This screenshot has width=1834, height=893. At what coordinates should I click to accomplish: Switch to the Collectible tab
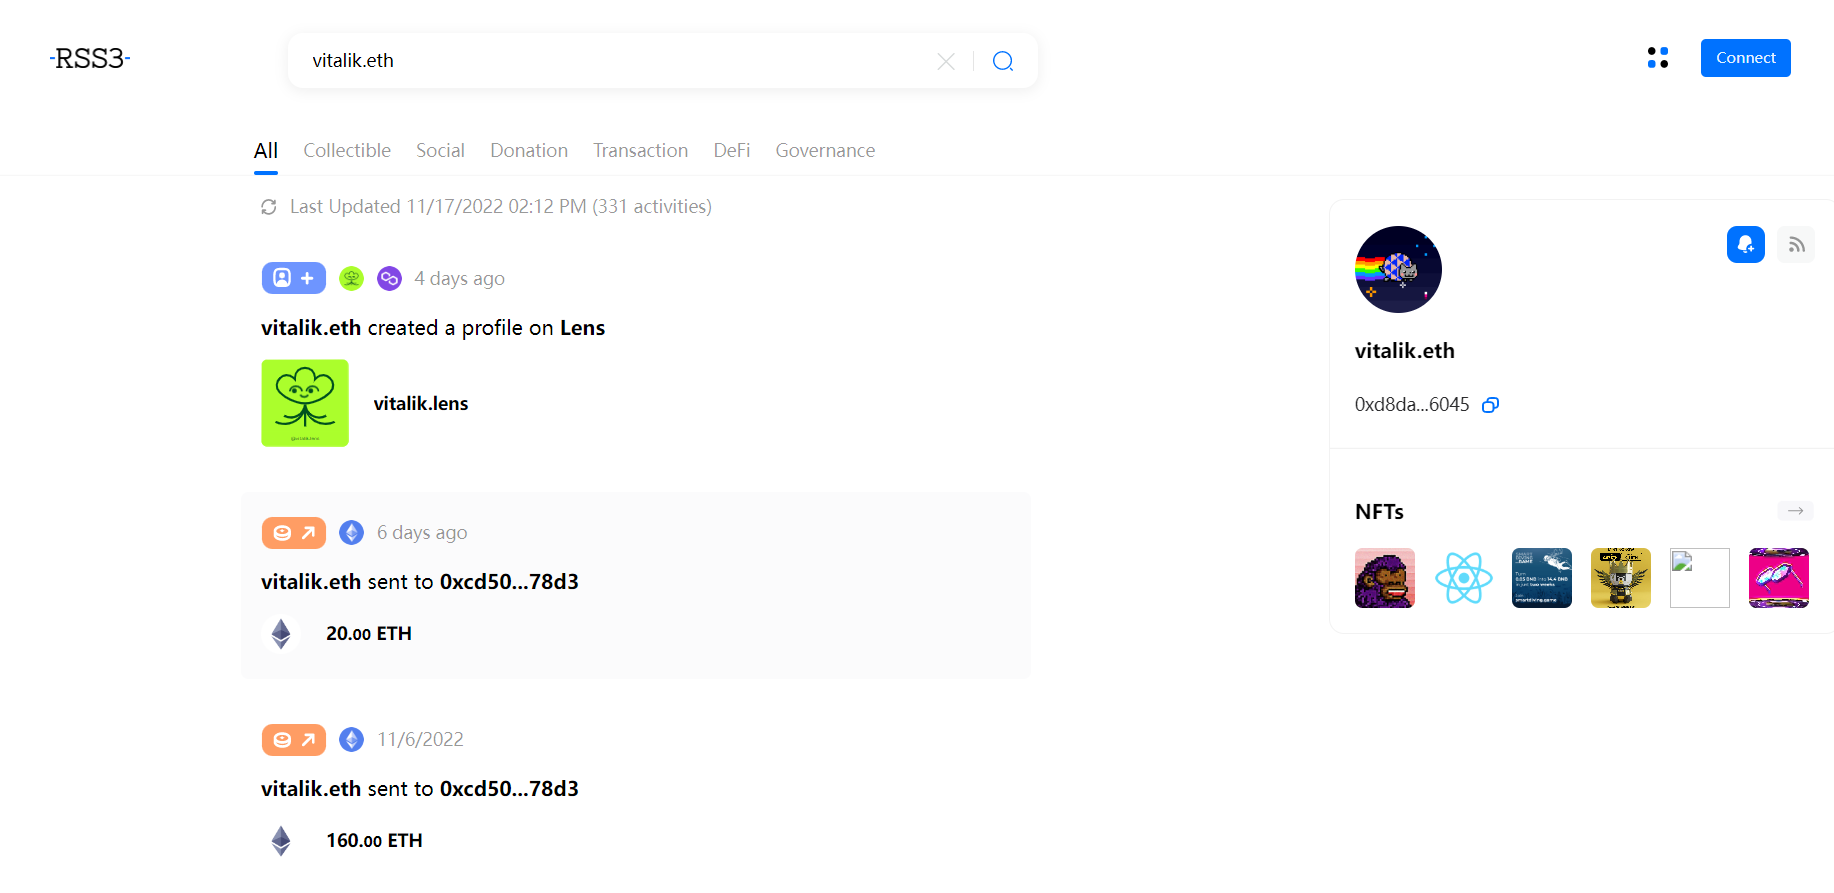(347, 151)
